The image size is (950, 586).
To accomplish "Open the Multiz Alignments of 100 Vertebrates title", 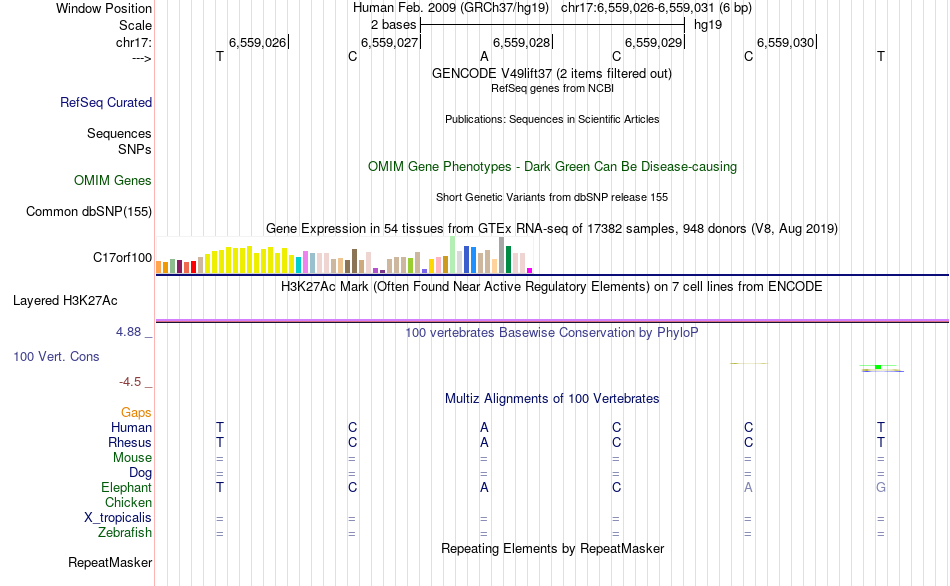I will pos(552,399).
